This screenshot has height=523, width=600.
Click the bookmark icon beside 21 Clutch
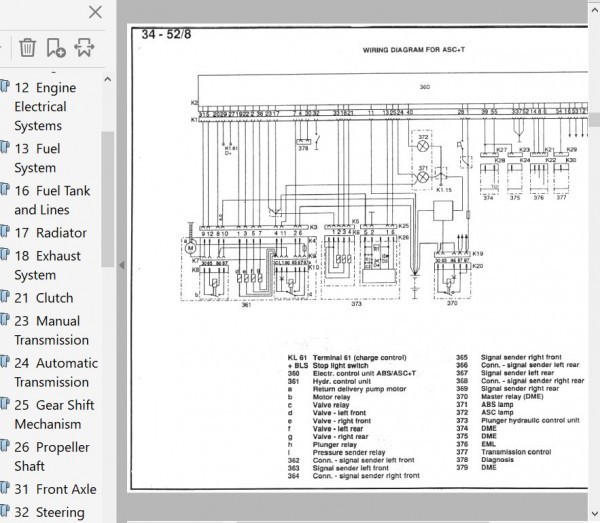tap(4, 297)
